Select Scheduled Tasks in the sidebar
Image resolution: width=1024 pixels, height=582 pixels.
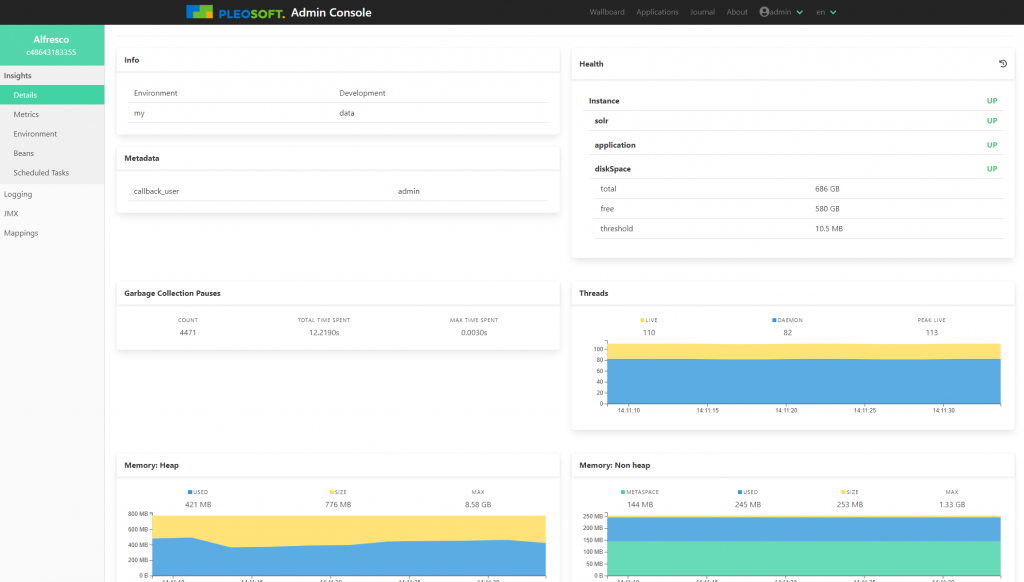pyautogui.click(x=41, y=173)
